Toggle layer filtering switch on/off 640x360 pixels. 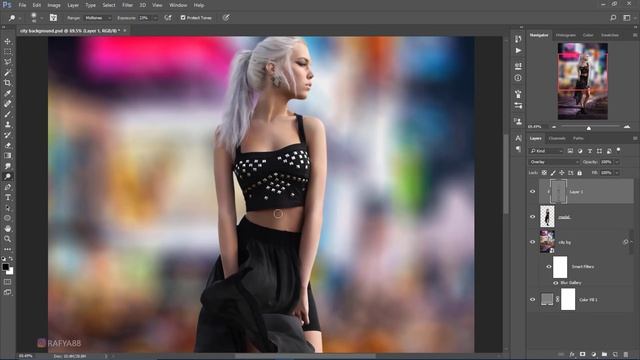click(x=619, y=150)
